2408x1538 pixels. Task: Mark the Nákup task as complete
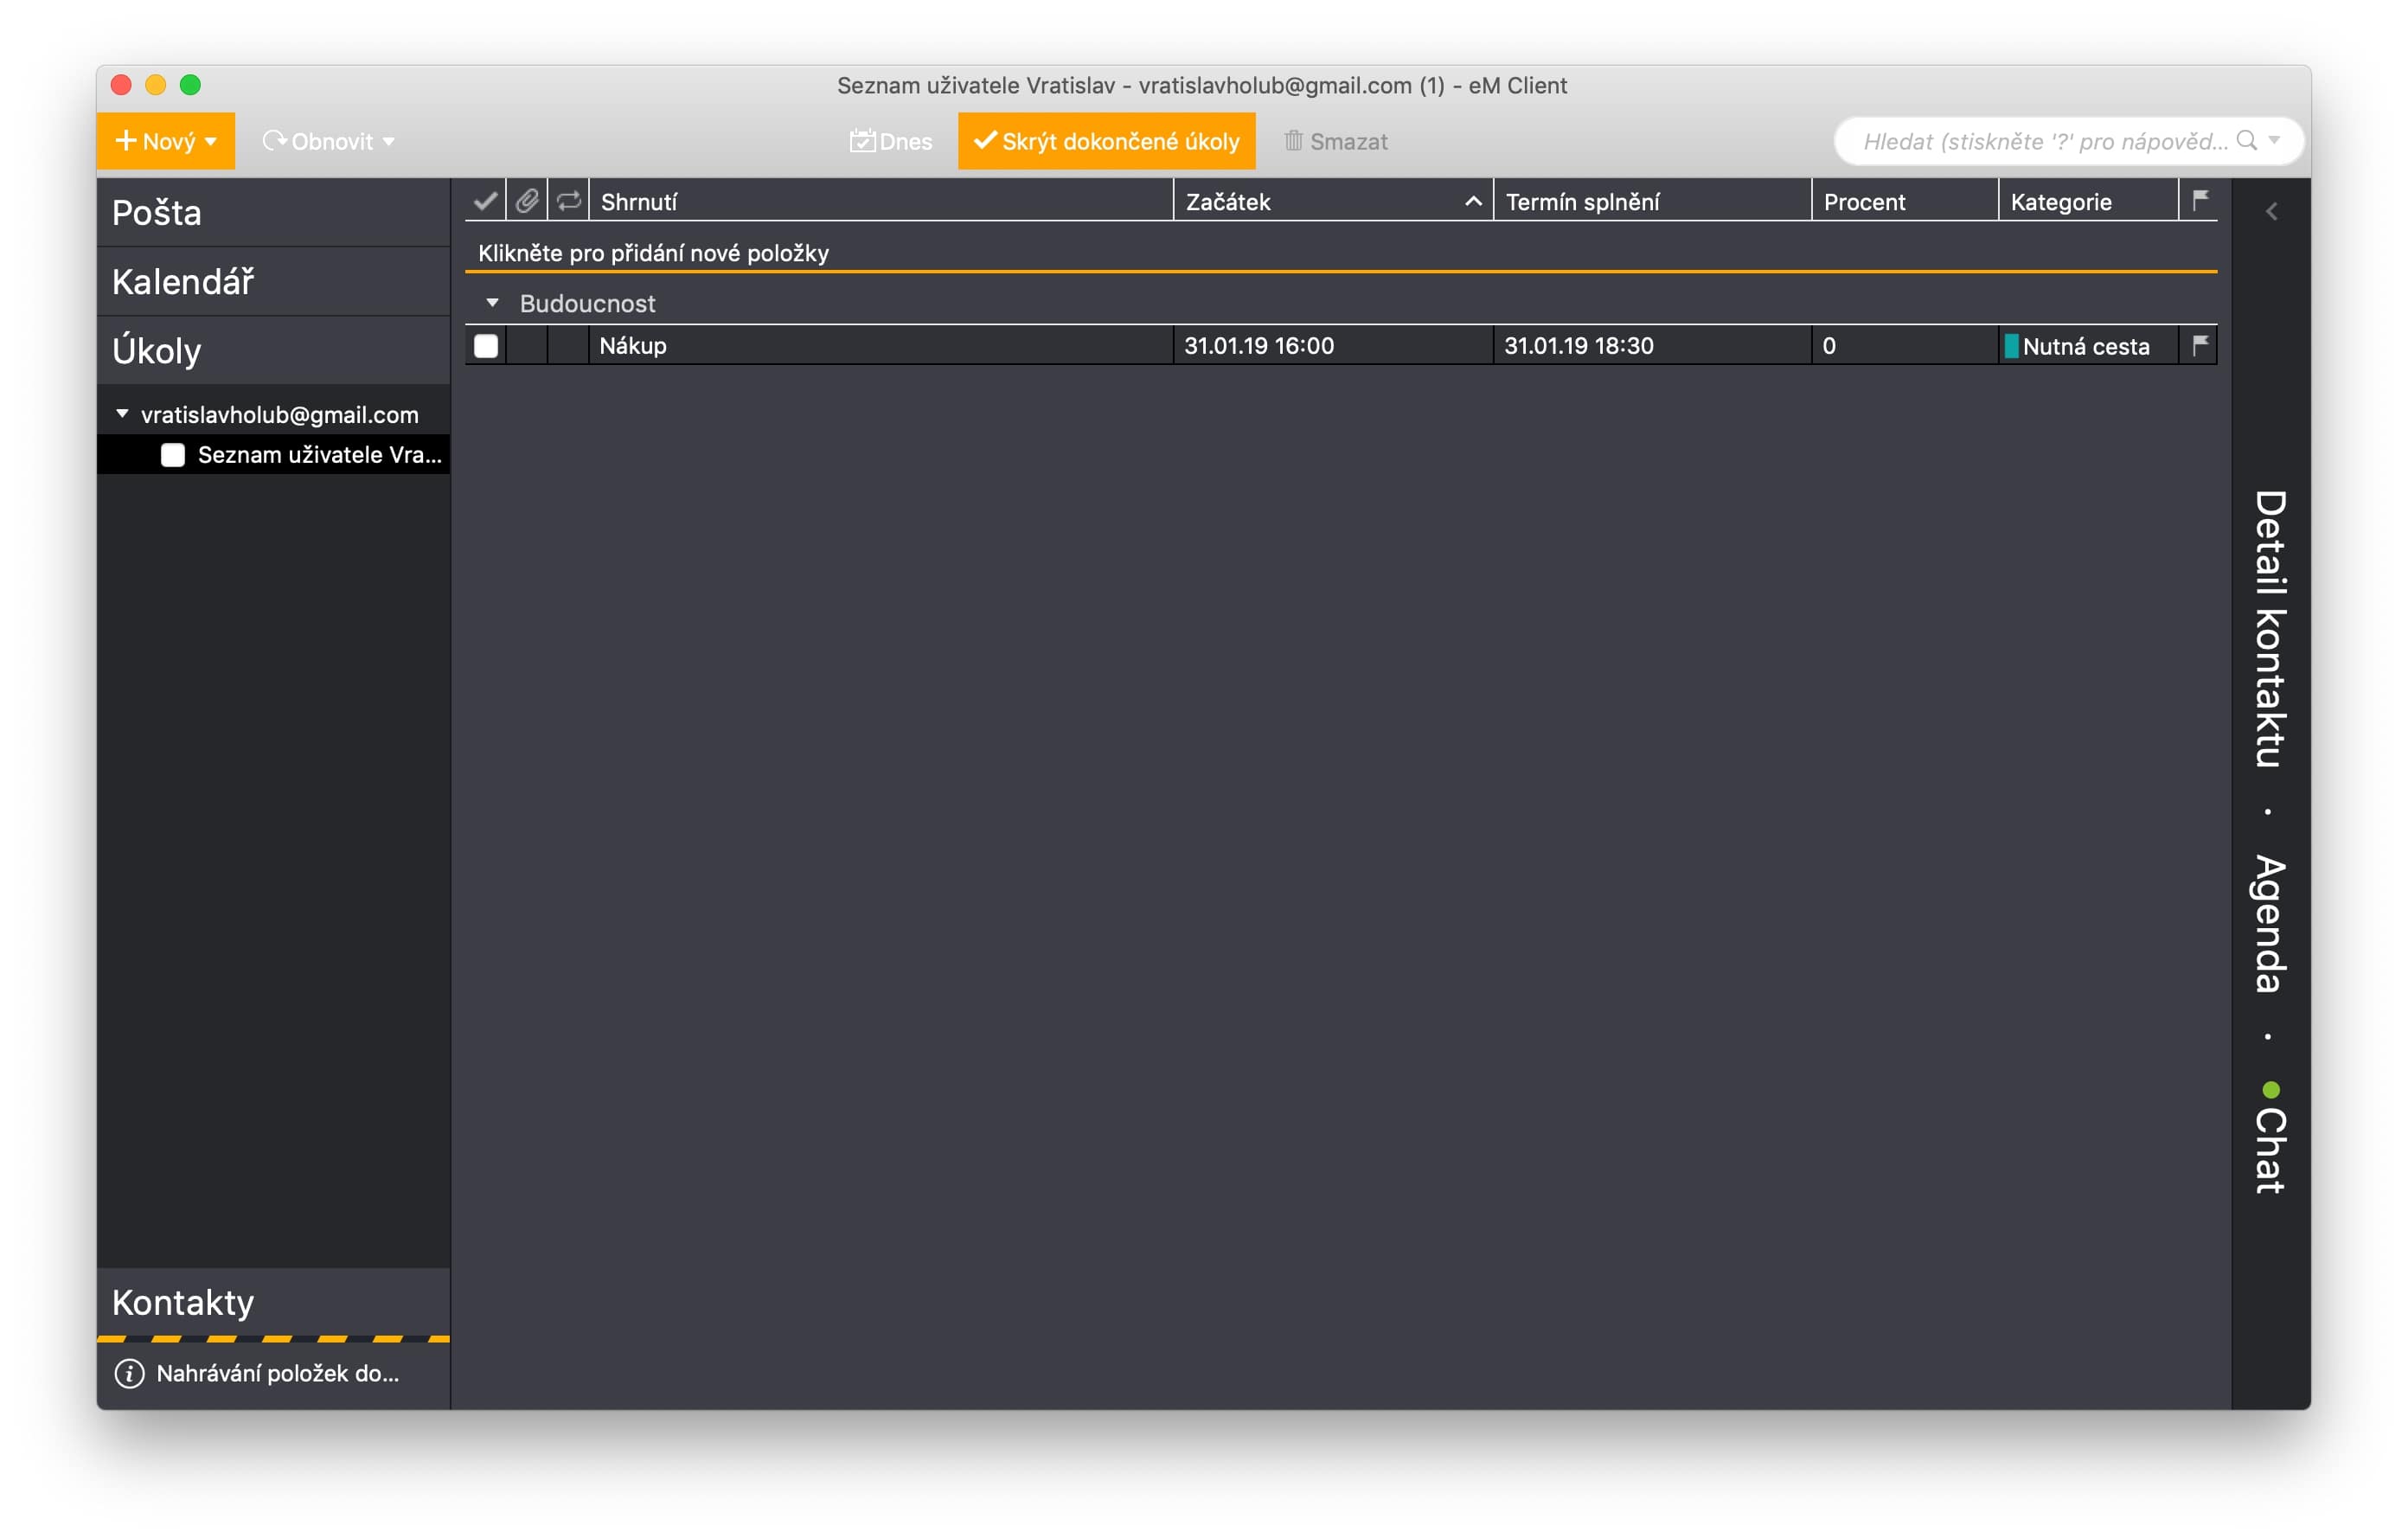point(486,345)
